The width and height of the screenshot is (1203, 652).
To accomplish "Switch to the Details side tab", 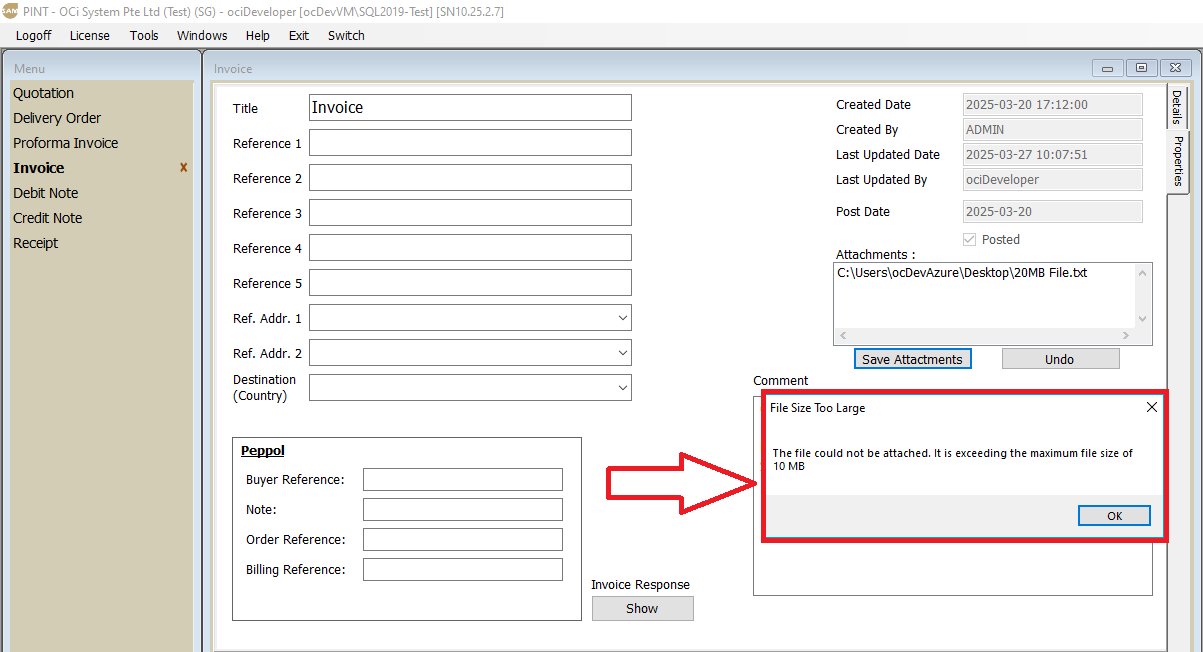I will 1177,106.
